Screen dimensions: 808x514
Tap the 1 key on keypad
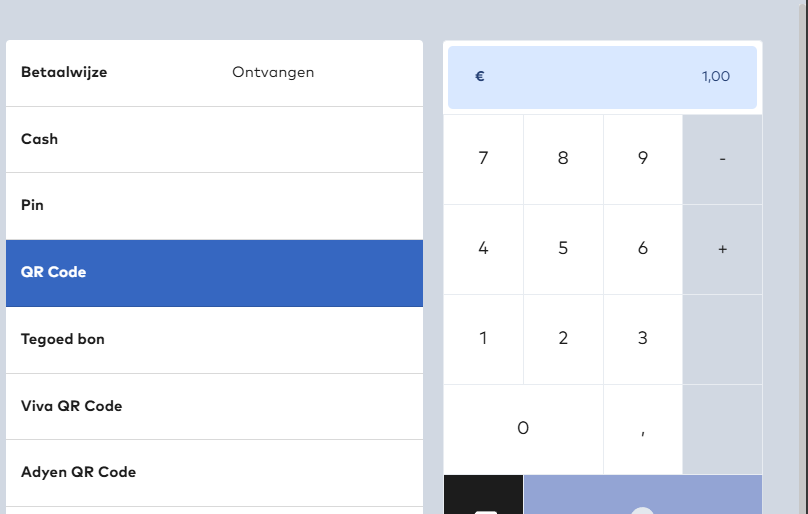pyautogui.click(x=483, y=339)
